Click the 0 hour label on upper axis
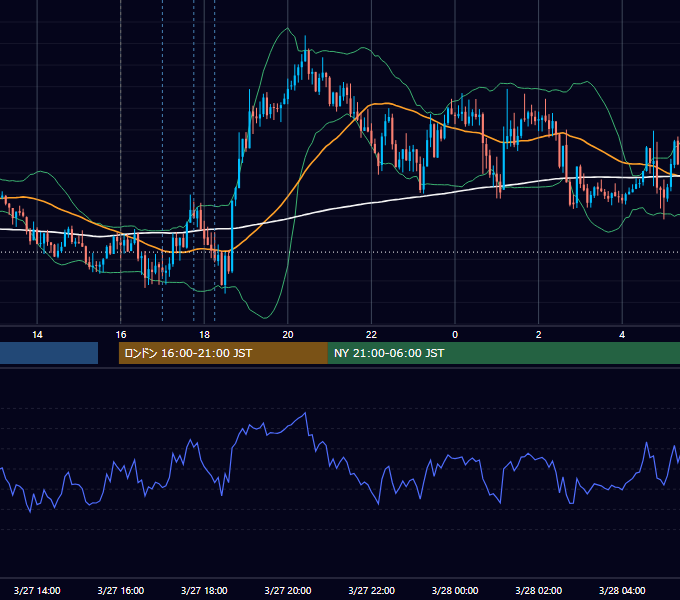Viewport: 680px width, 600px height. click(455, 335)
